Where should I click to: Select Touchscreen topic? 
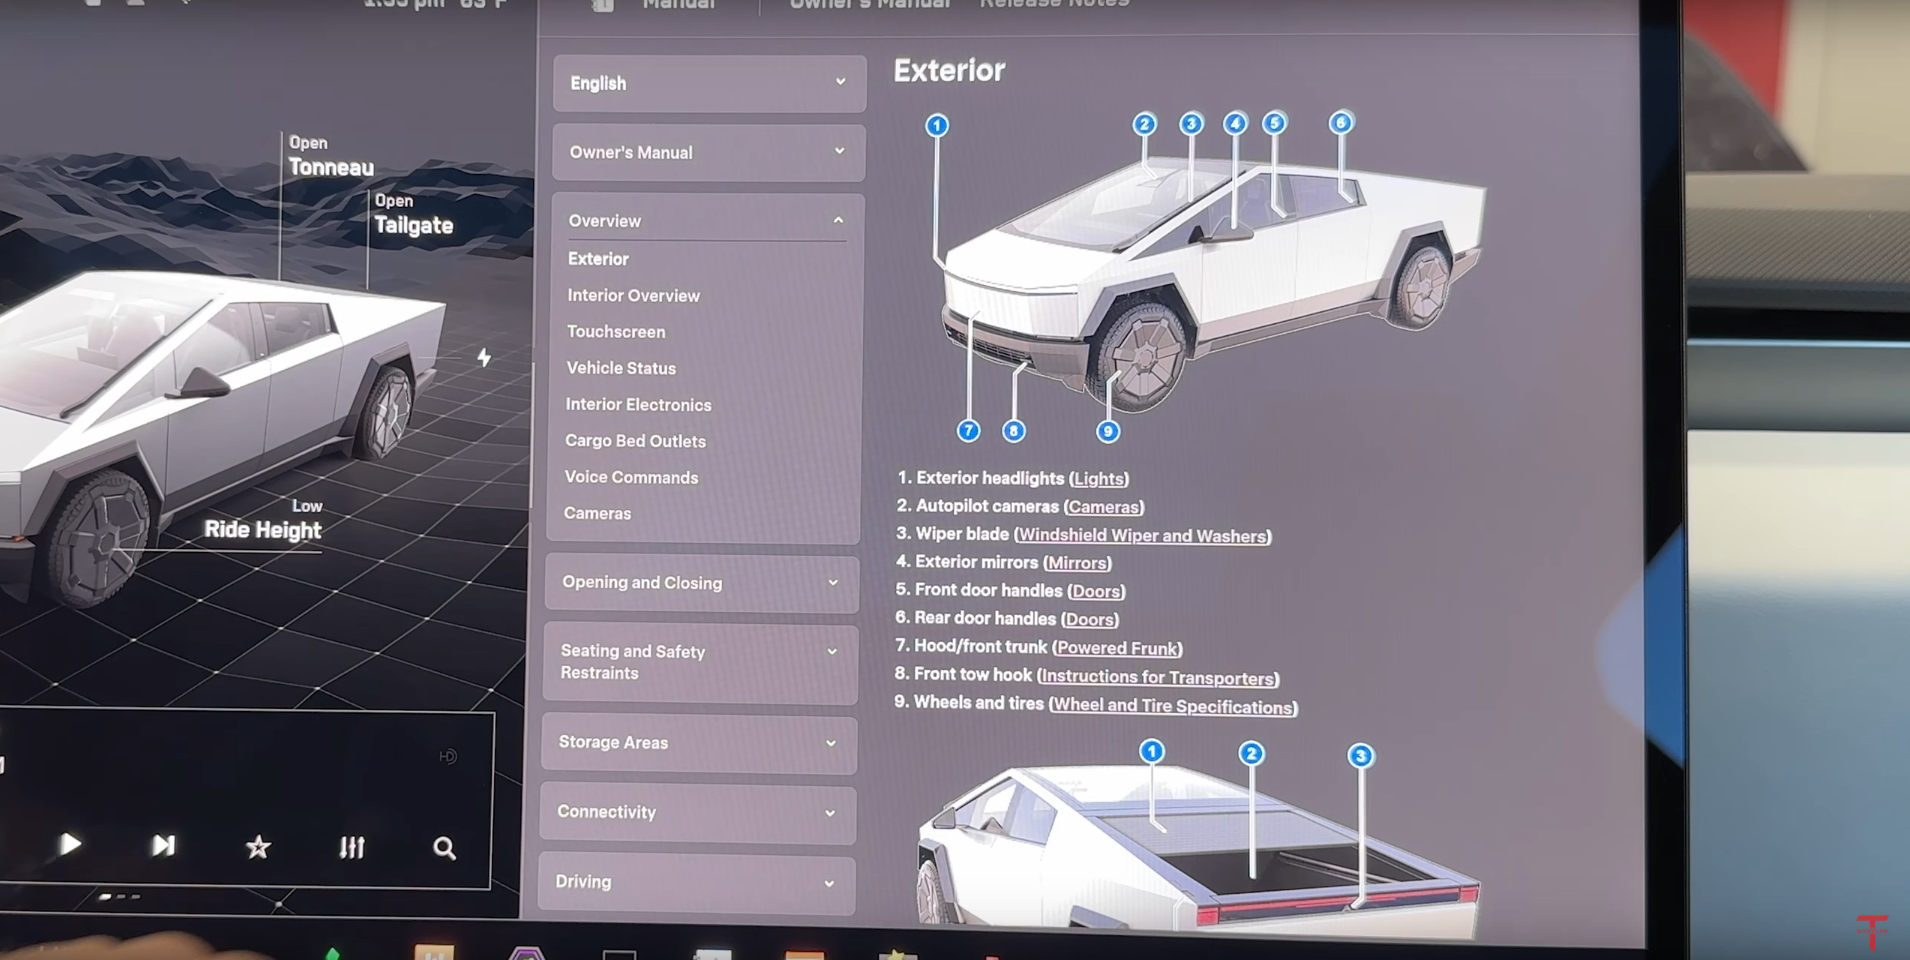point(616,332)
